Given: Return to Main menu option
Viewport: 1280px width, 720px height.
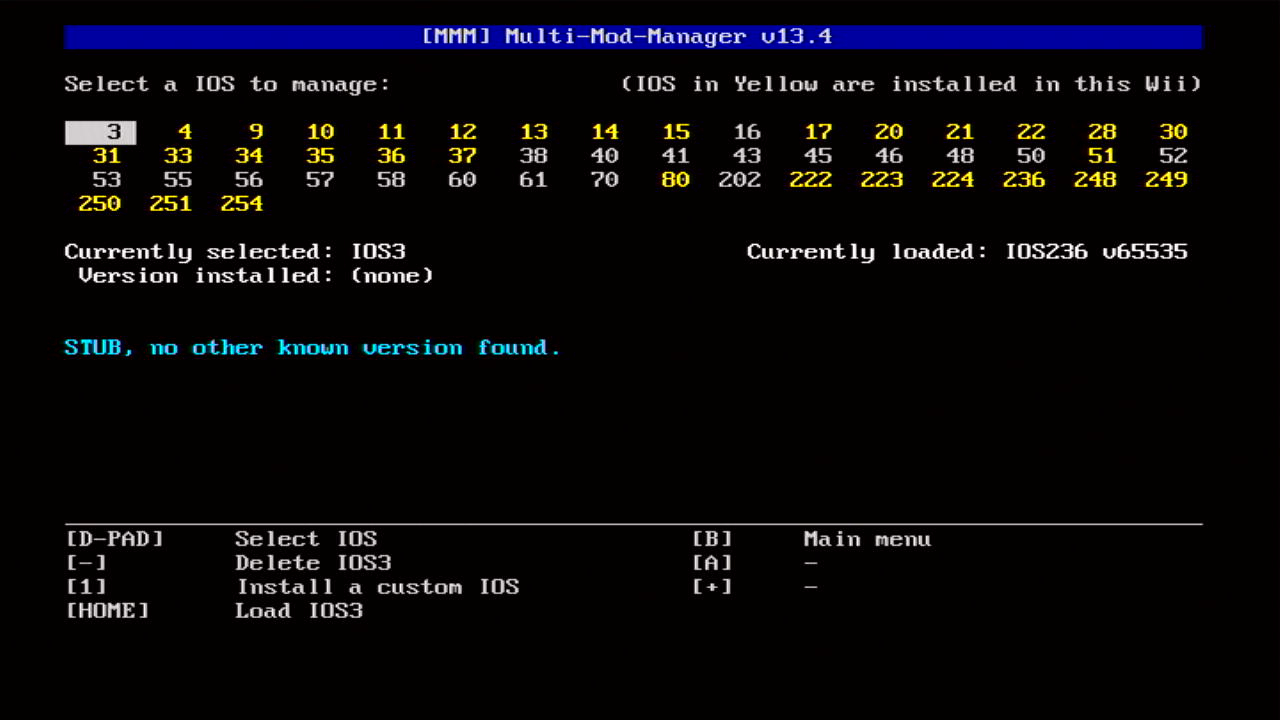Looking at the screenshot, I should tap(867, 539).
